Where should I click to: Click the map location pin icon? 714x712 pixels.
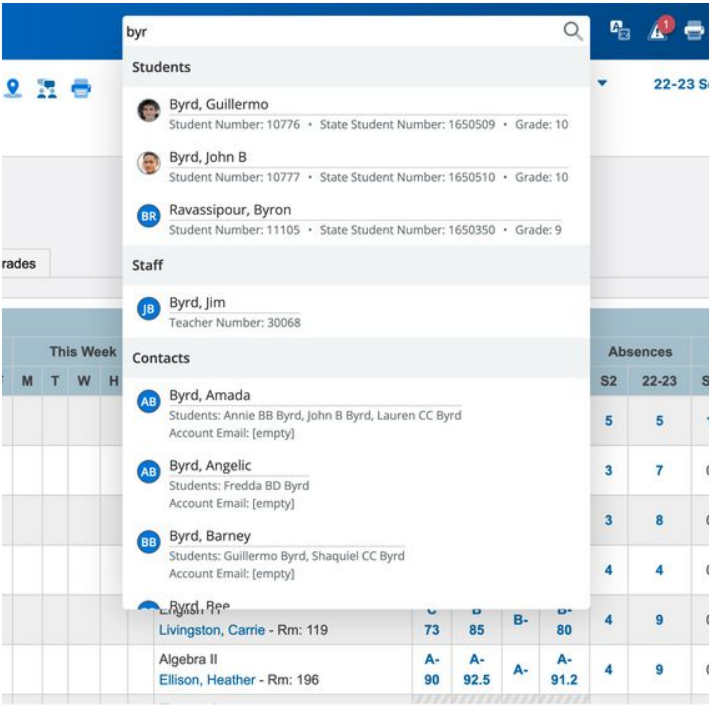[x=13, y=88]
